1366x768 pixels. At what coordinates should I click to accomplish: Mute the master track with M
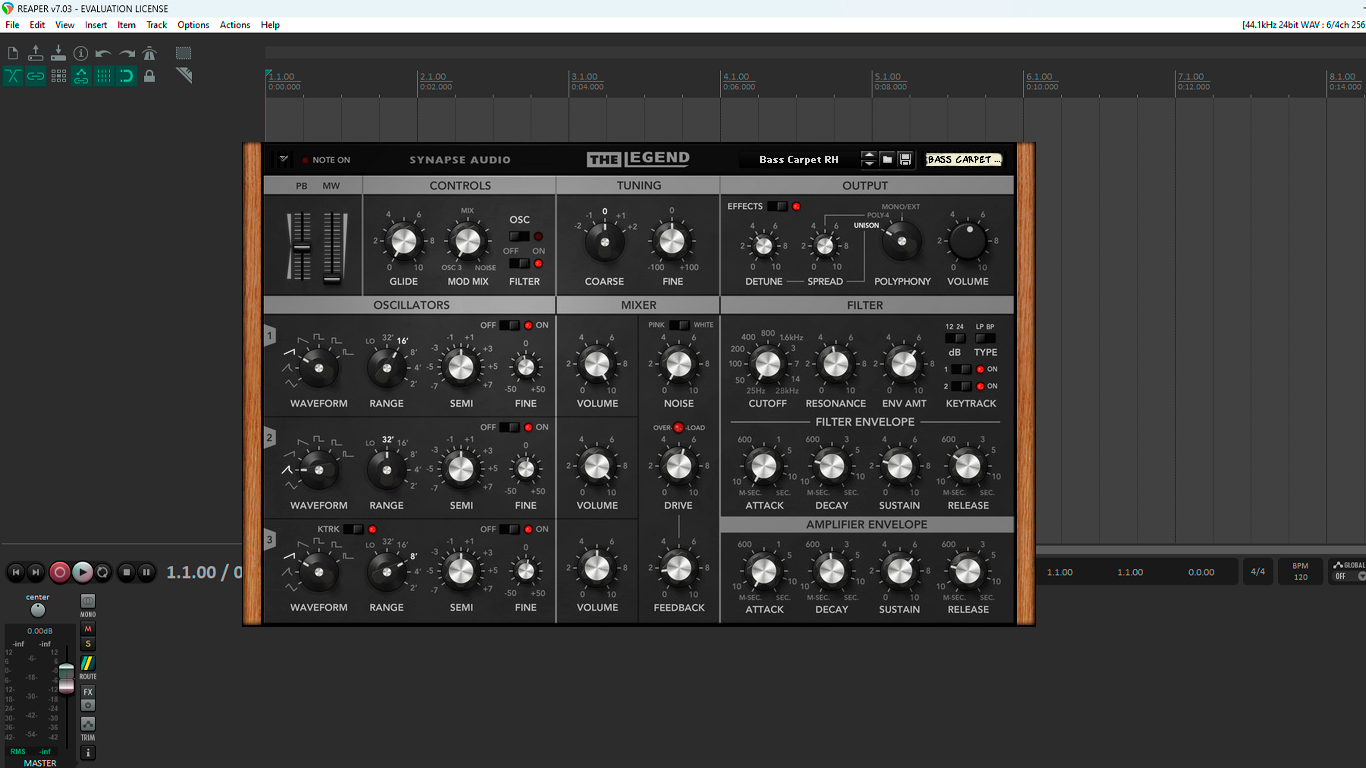88,629
